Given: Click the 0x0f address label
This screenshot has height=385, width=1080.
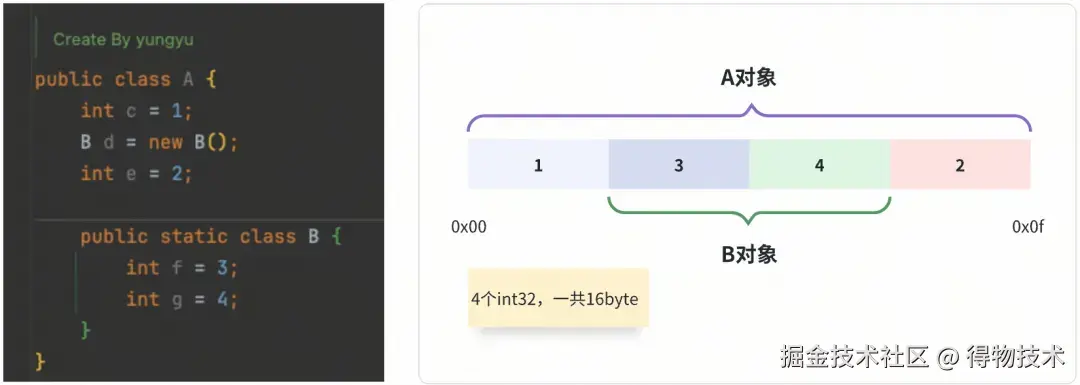Looking at the screenshot, I should 1028,227.
